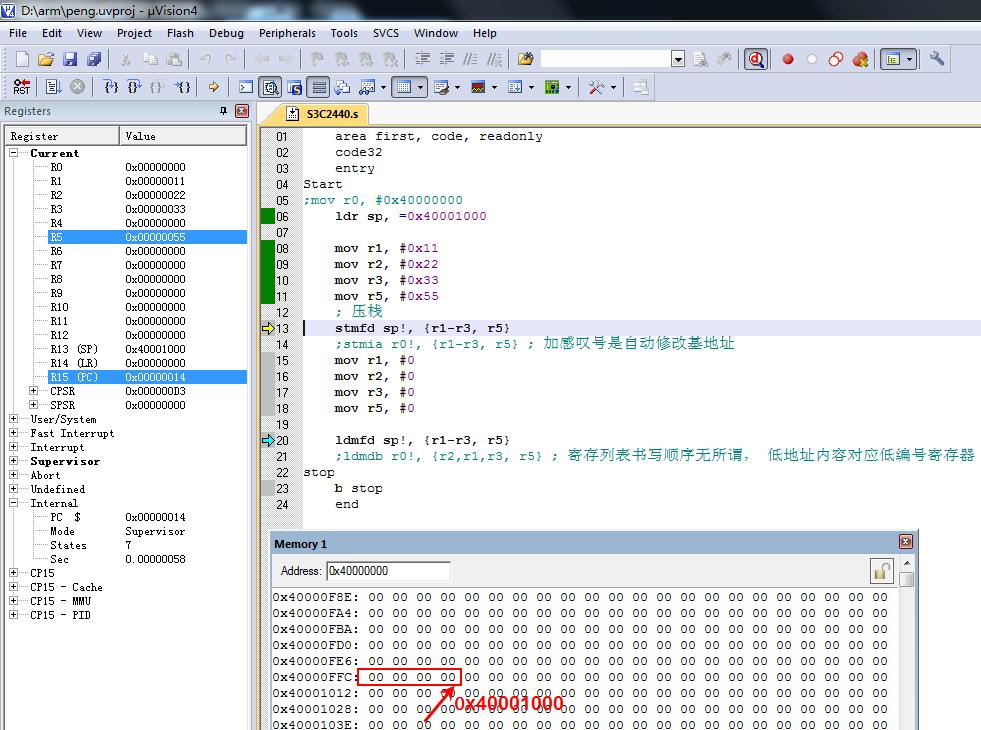Image resolution: width=981 pixels, height=730 pixels.
Task: Click the Memory Address input field
Action: point(388,571)
